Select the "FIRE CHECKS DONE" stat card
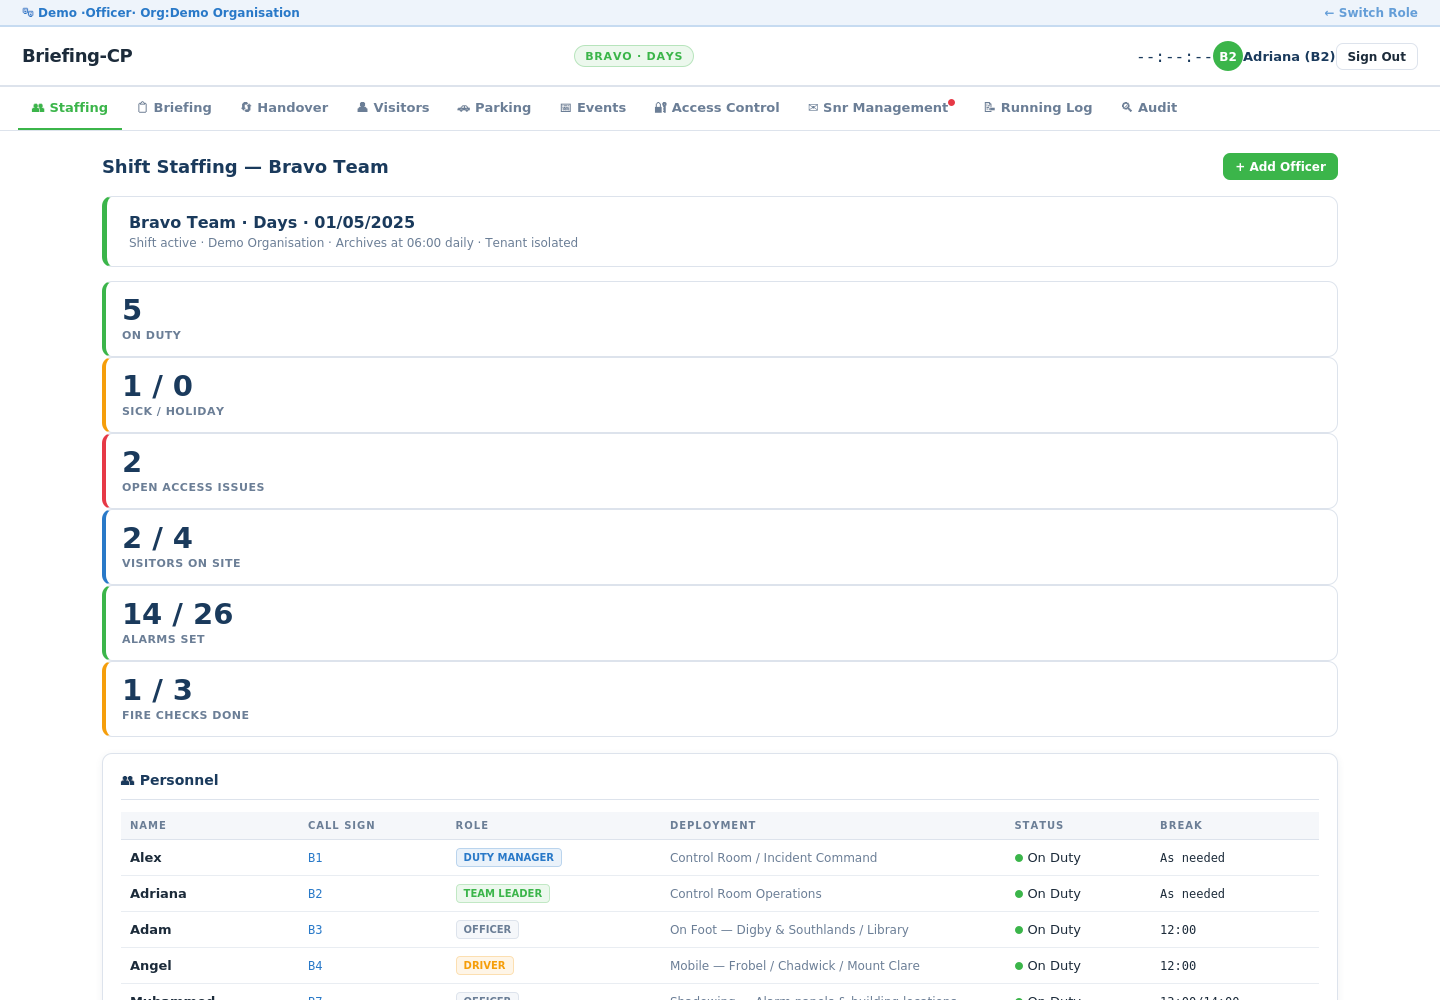This screenshot has height=1000, width=1440. (x=720, y=699)
